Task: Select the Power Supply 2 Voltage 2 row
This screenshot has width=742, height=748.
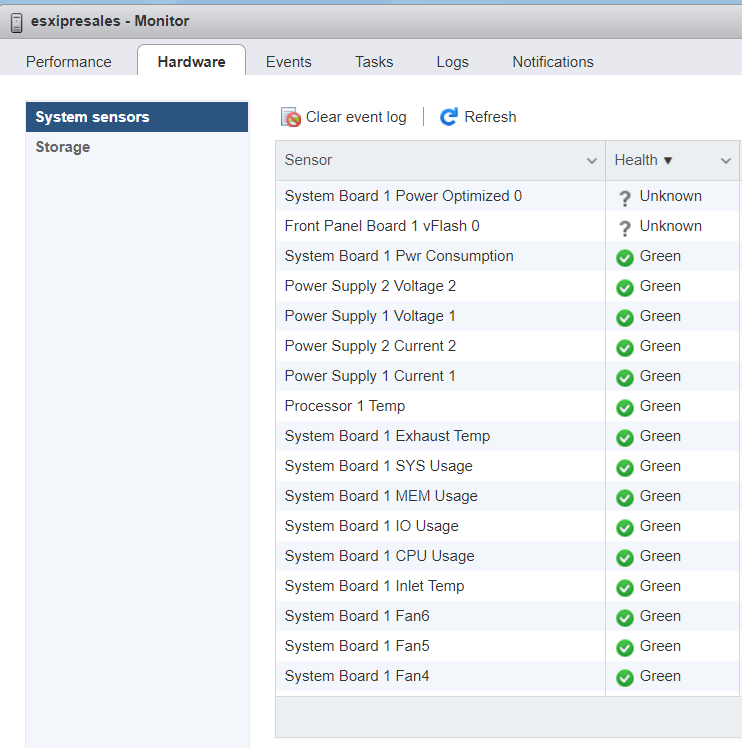Action: pos(370,286)
